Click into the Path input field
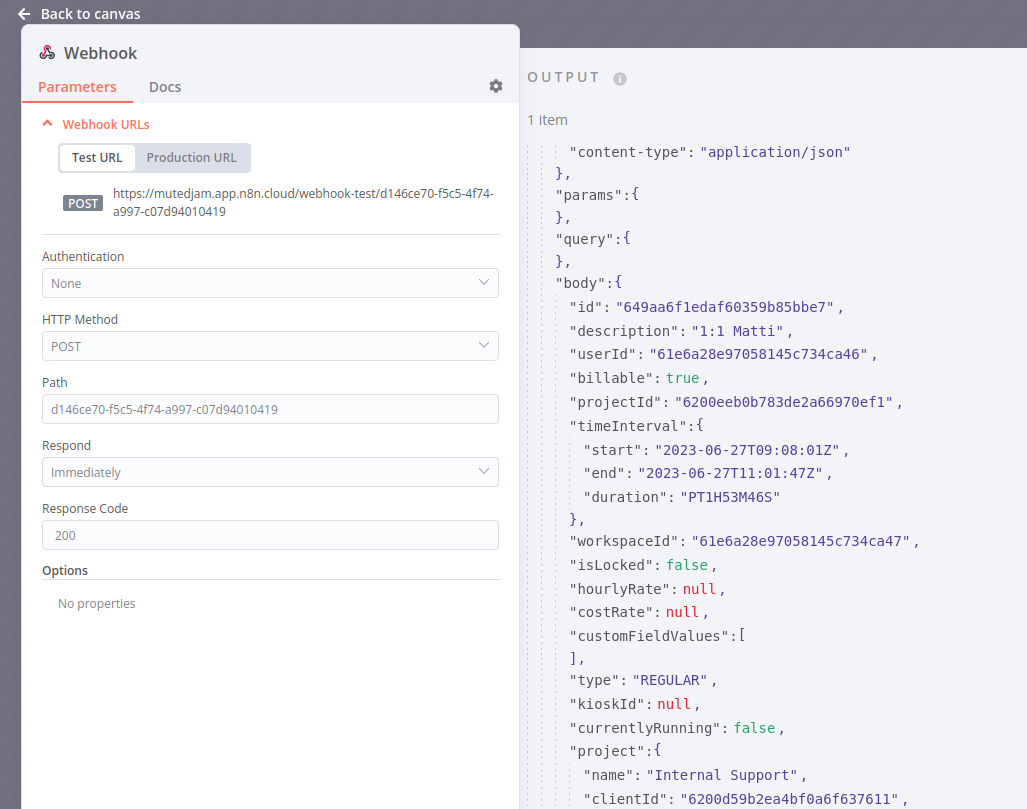 point(270,409)
